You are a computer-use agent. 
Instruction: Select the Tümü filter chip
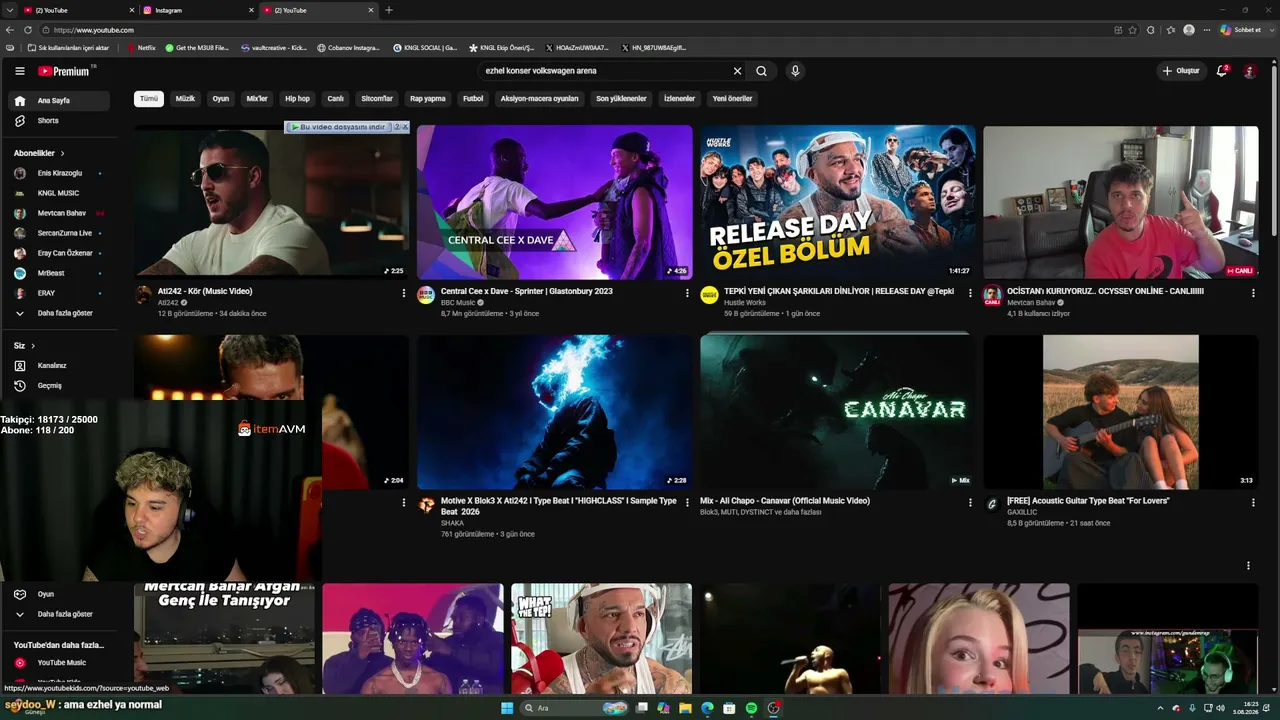(149, 99)
